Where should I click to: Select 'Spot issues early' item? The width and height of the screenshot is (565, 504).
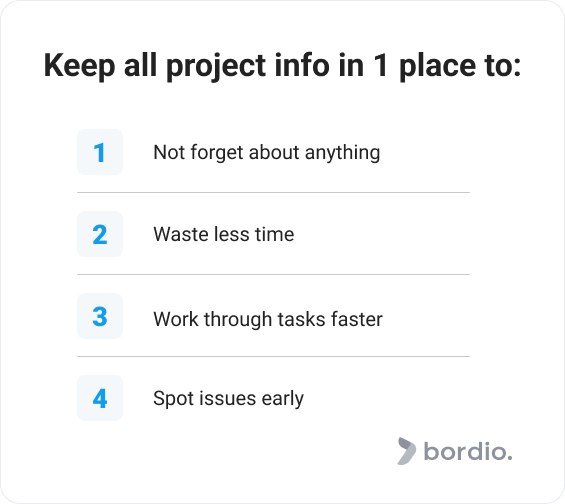point(228,399)
